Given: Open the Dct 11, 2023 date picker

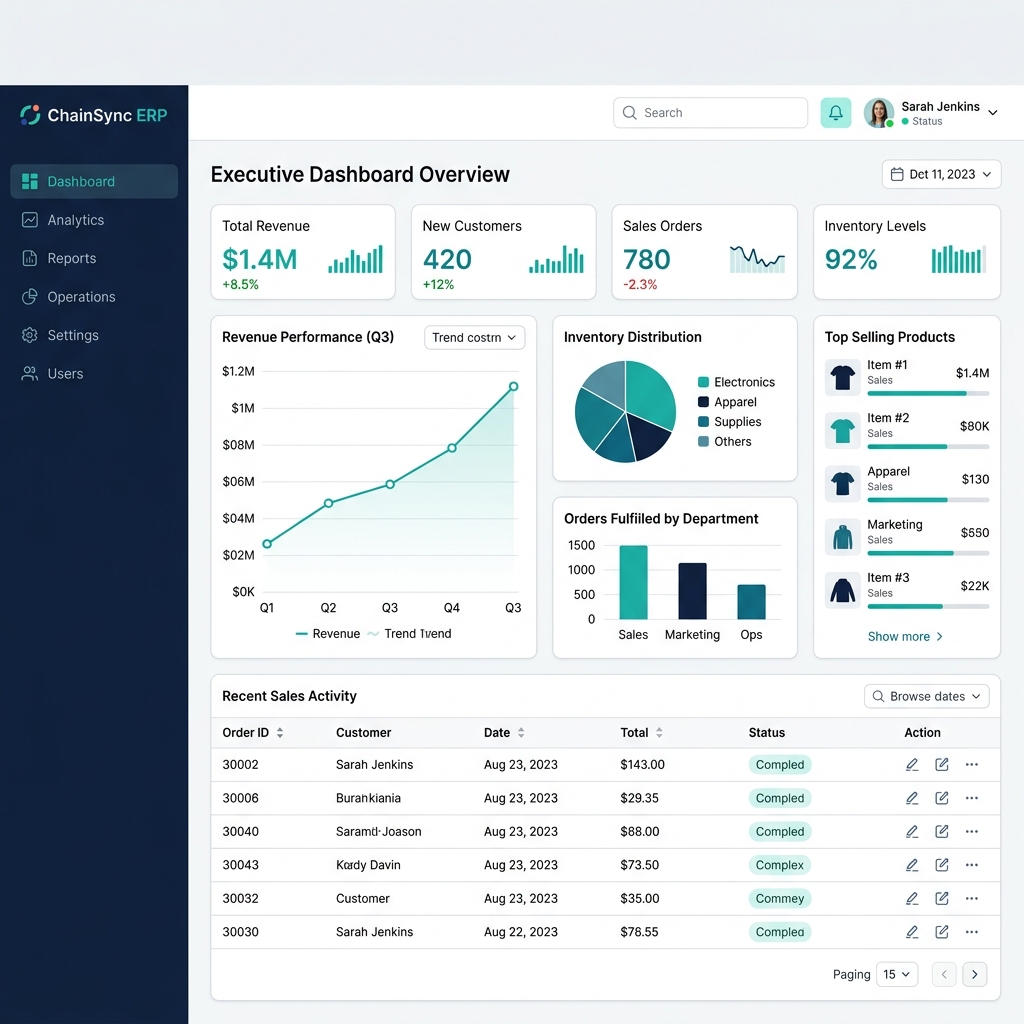Looking at the screenshot, I should tap(941, 174).
